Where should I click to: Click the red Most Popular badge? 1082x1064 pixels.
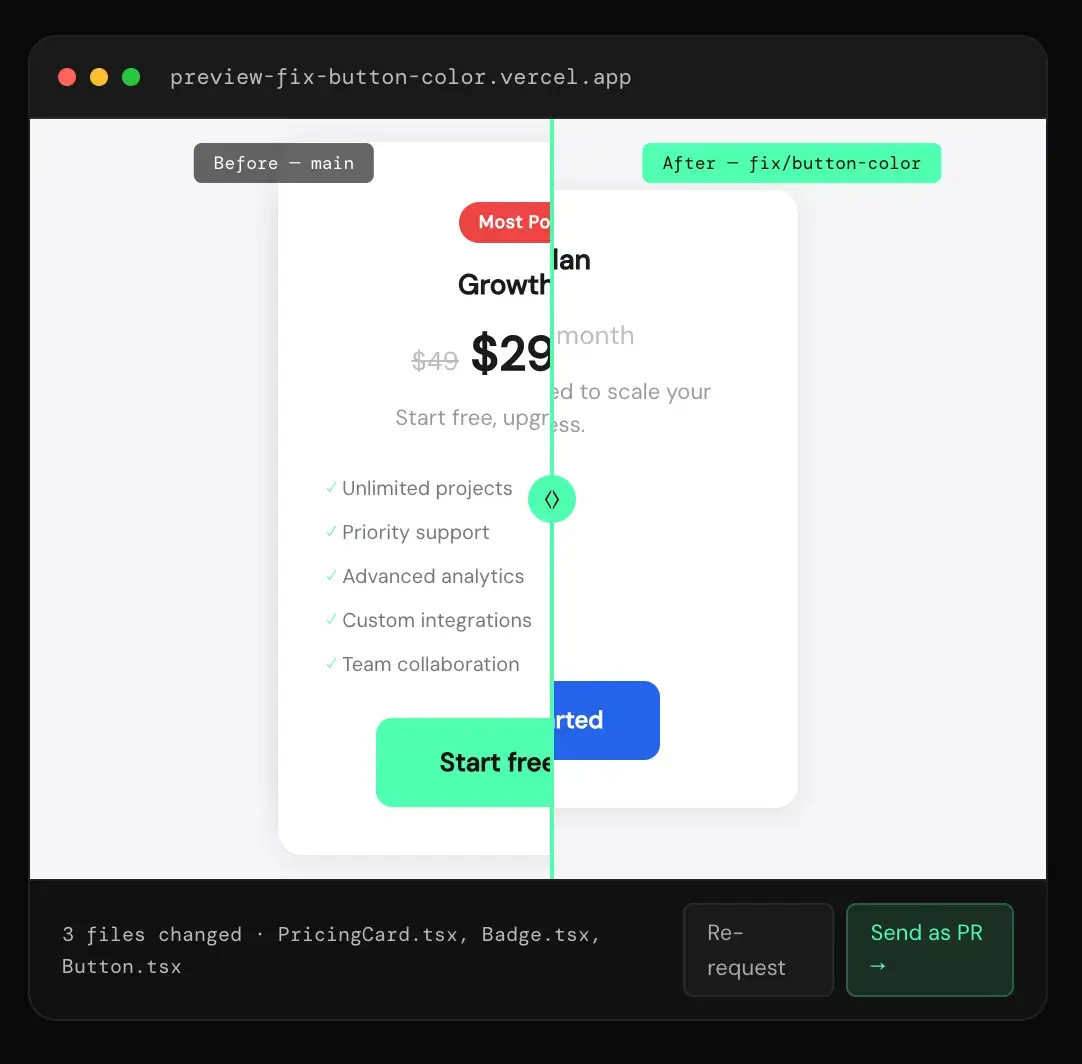click(505, 222)
